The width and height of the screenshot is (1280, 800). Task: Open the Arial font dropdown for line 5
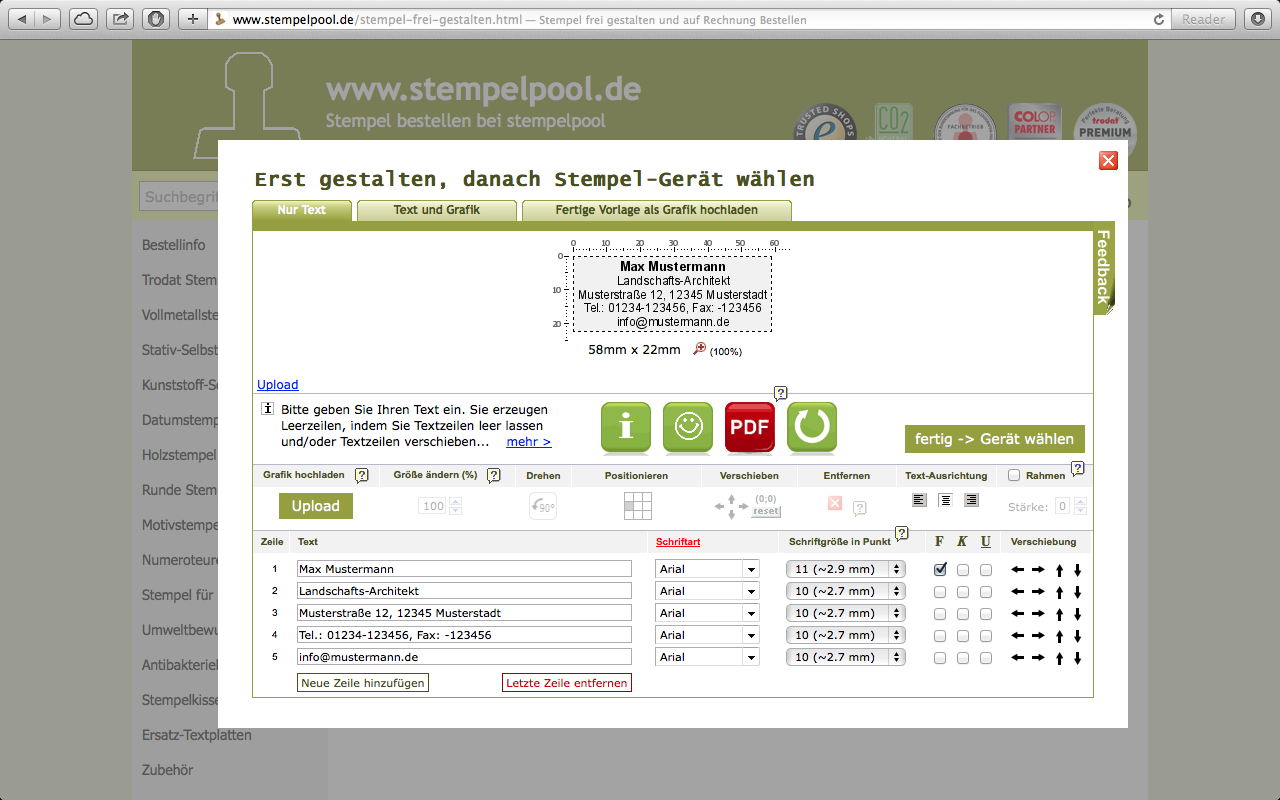pos(707,657)
